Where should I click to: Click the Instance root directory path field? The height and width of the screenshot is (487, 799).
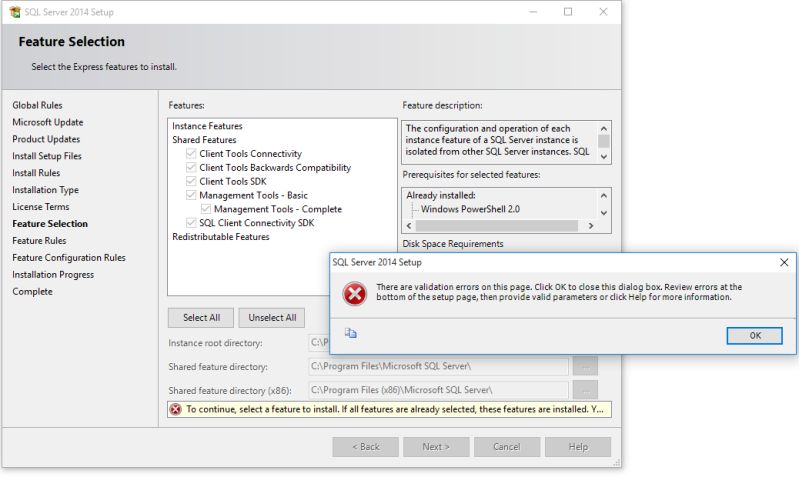[x=319, y=342]
